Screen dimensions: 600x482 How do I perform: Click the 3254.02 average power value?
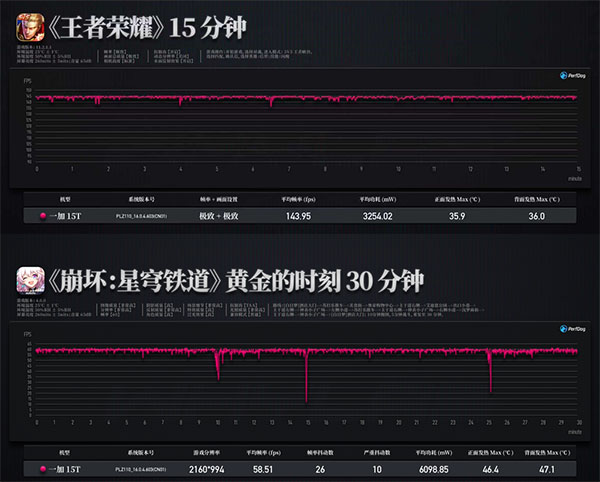point(377,216)
